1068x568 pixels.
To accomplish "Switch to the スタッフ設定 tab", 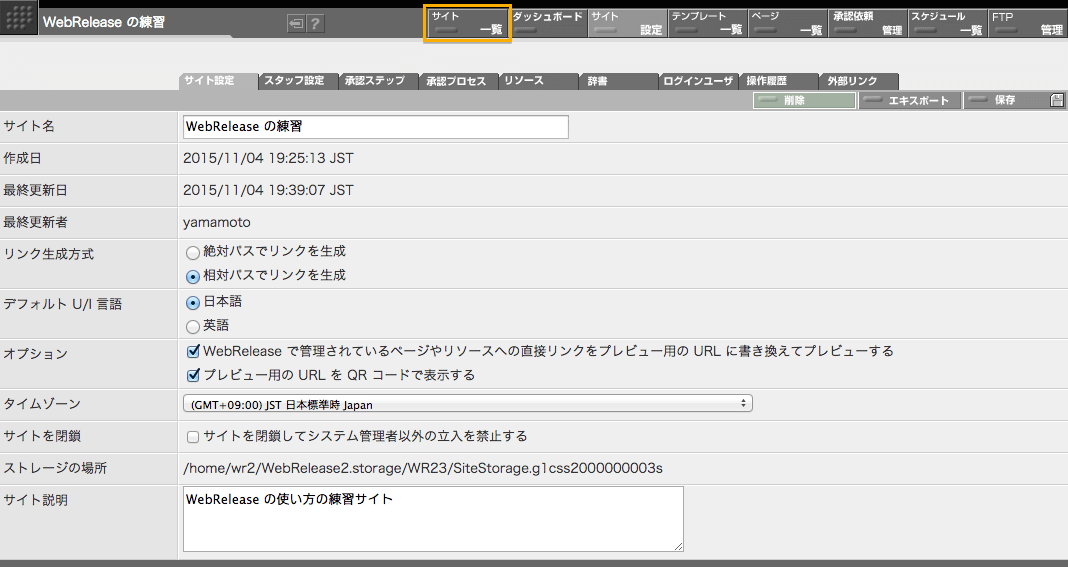I will (x=298, y=80).
